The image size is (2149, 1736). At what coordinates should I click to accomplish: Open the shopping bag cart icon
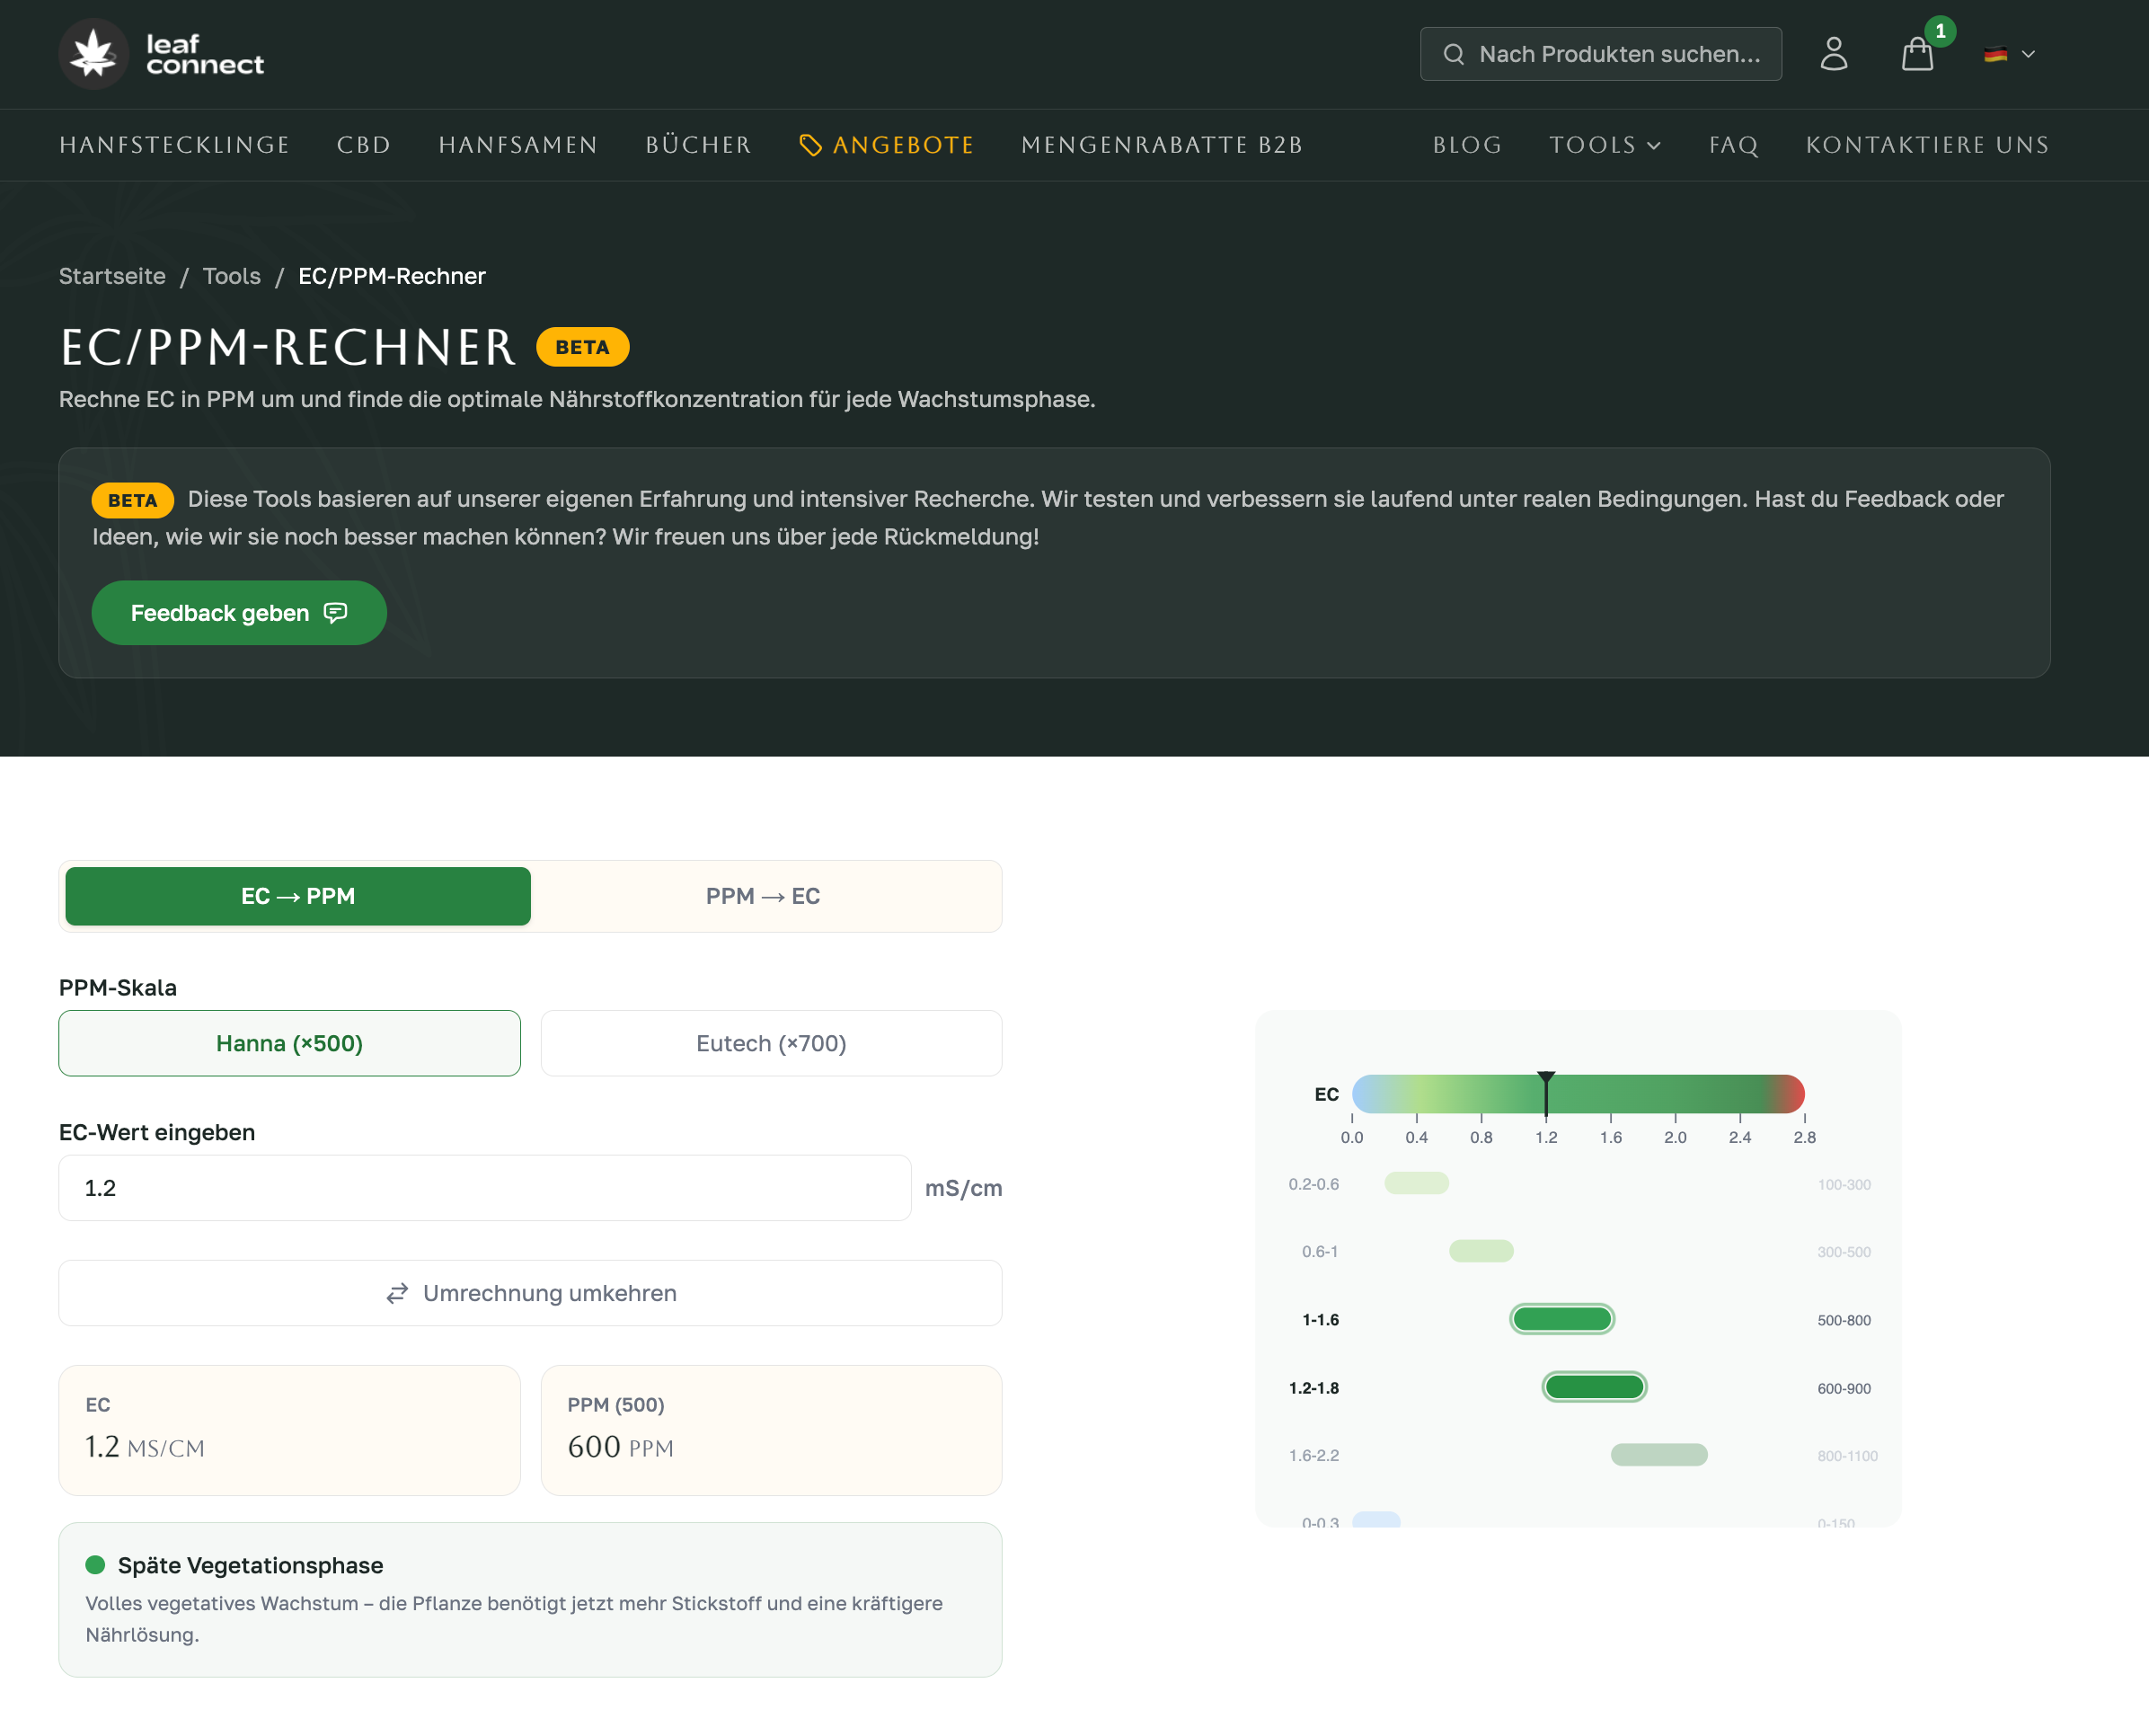[1916, 54]
